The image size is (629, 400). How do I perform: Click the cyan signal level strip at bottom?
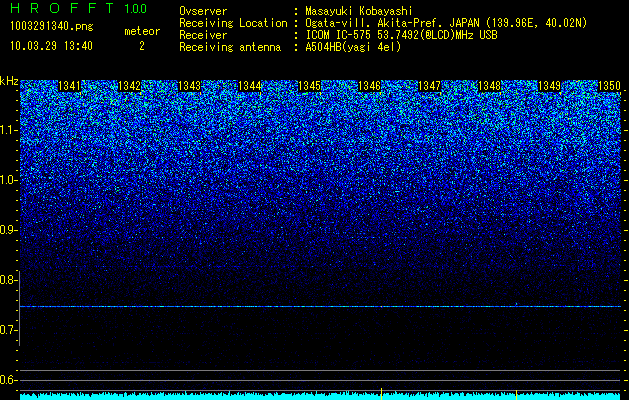coord(320,396)
